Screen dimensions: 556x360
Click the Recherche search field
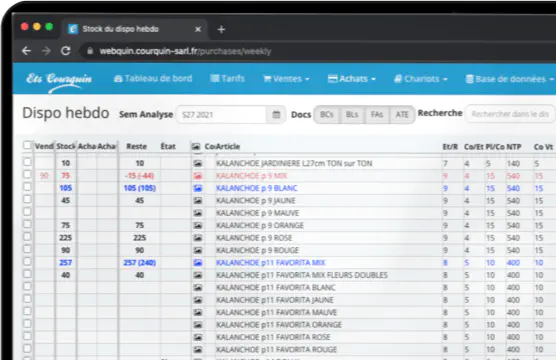pyautogui.click(x=510, y=114)
